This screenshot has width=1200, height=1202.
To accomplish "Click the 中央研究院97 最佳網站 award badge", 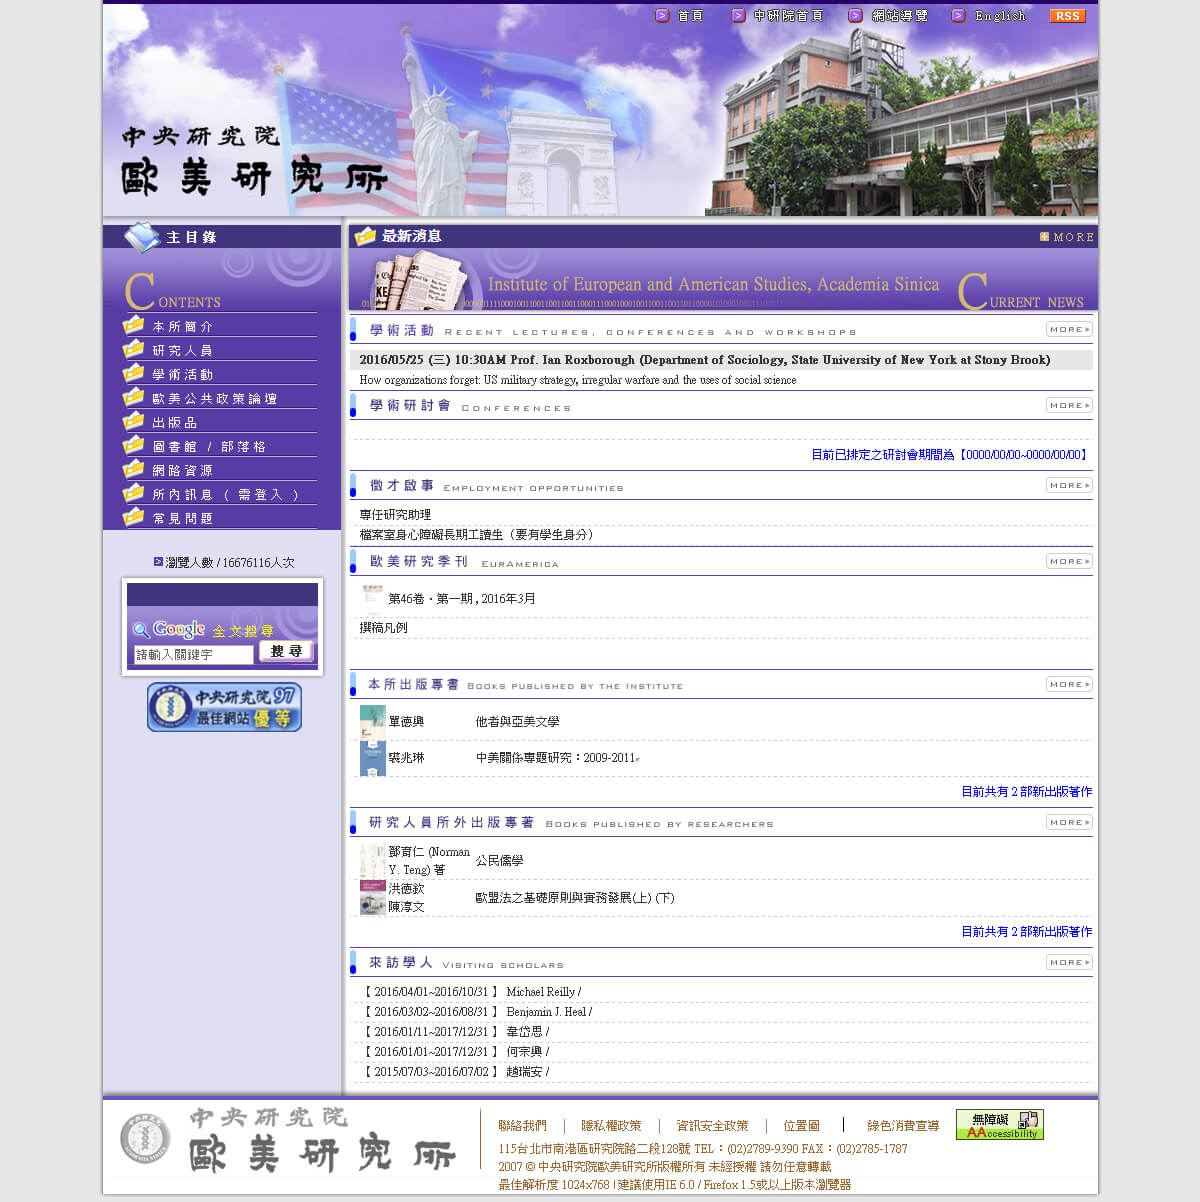I will point(224,707).
